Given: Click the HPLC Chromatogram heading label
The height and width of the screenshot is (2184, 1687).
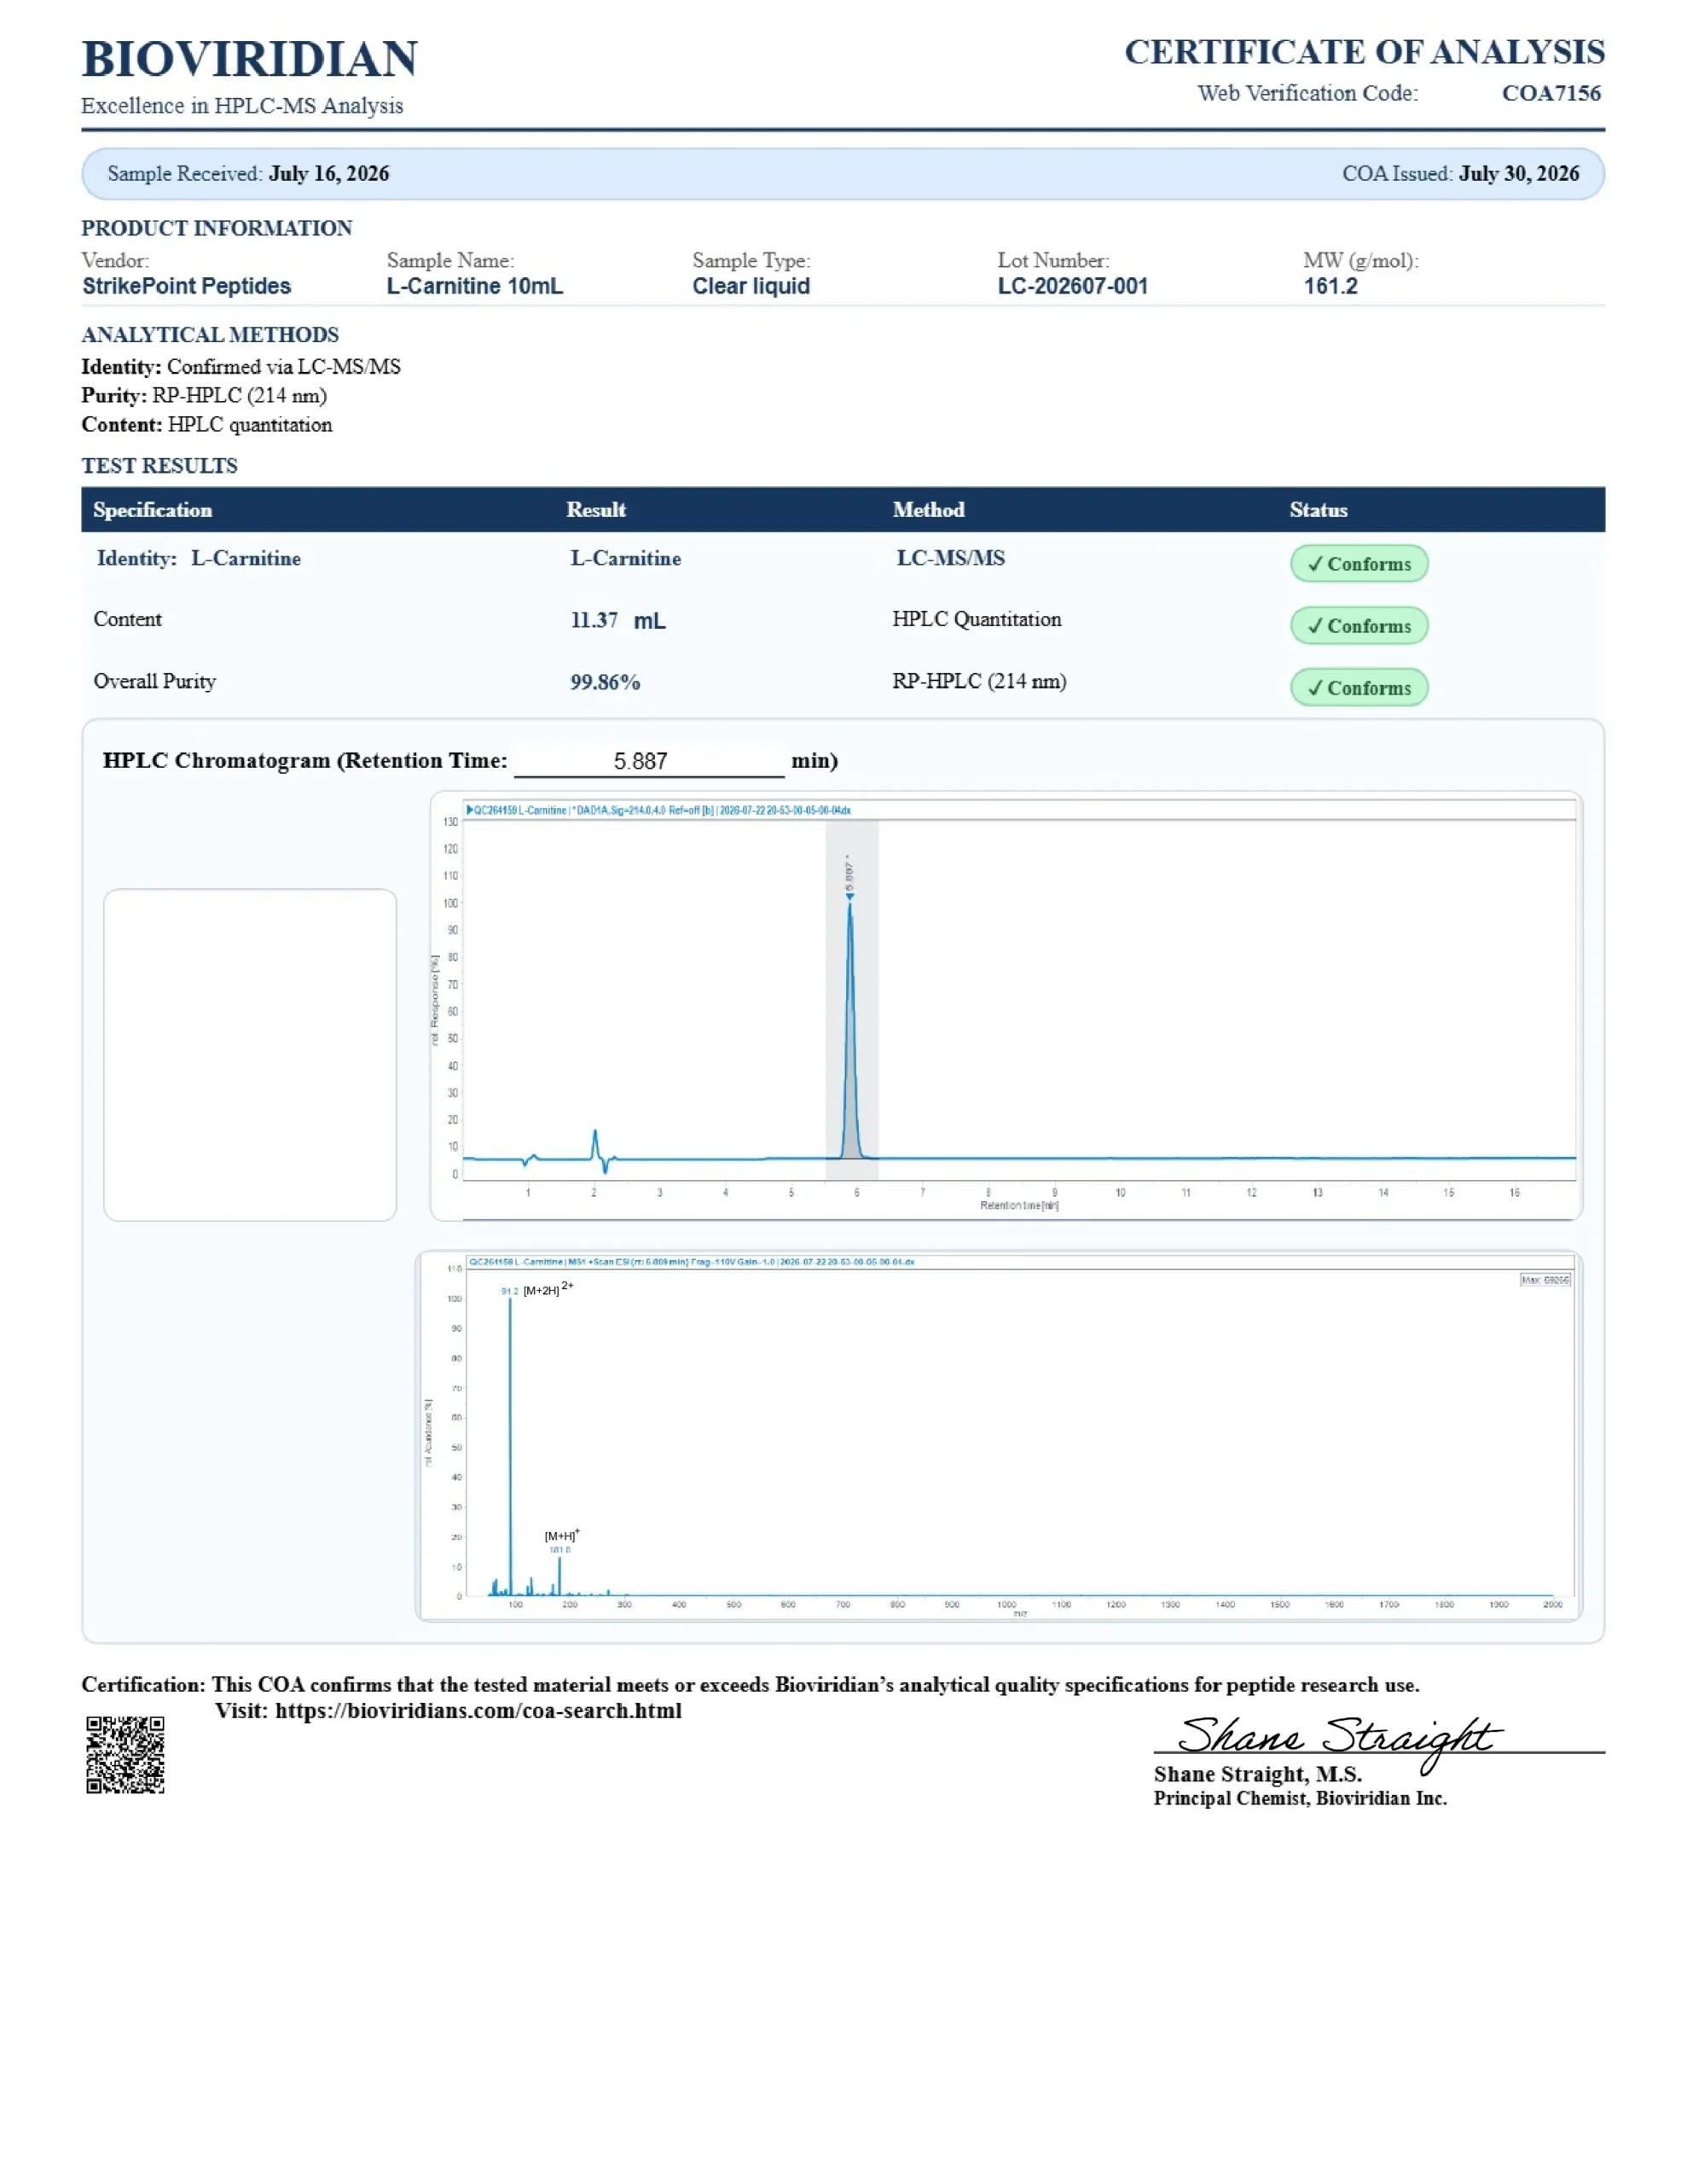Looking at the screenshot, I should pos(305,761).
